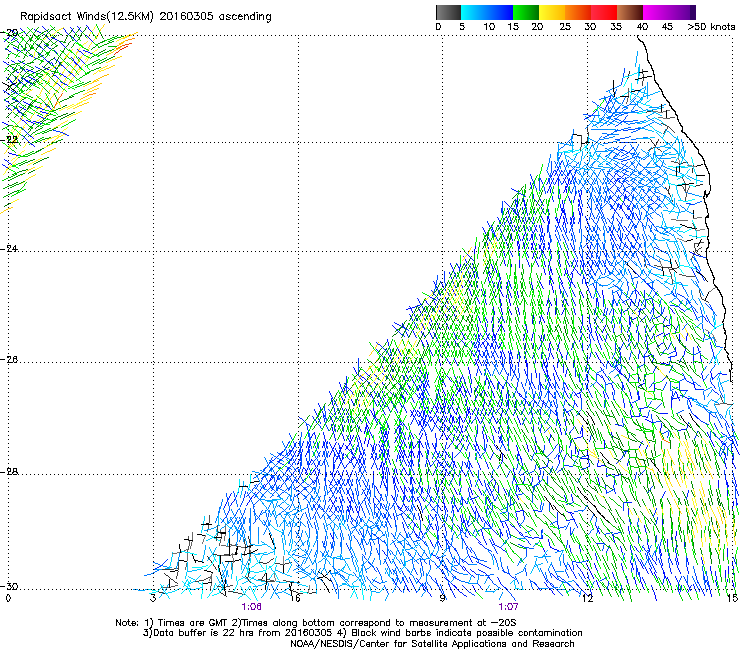Click the purple pass time '1:08'
740x650 pixels.
[251, 607]
